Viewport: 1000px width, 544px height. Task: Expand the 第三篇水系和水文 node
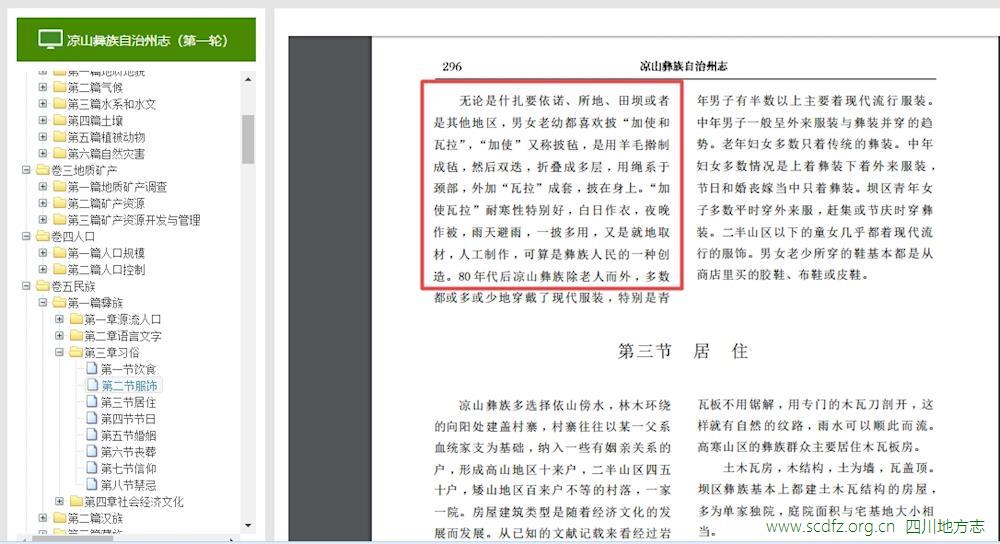click(x=43, y=103)
